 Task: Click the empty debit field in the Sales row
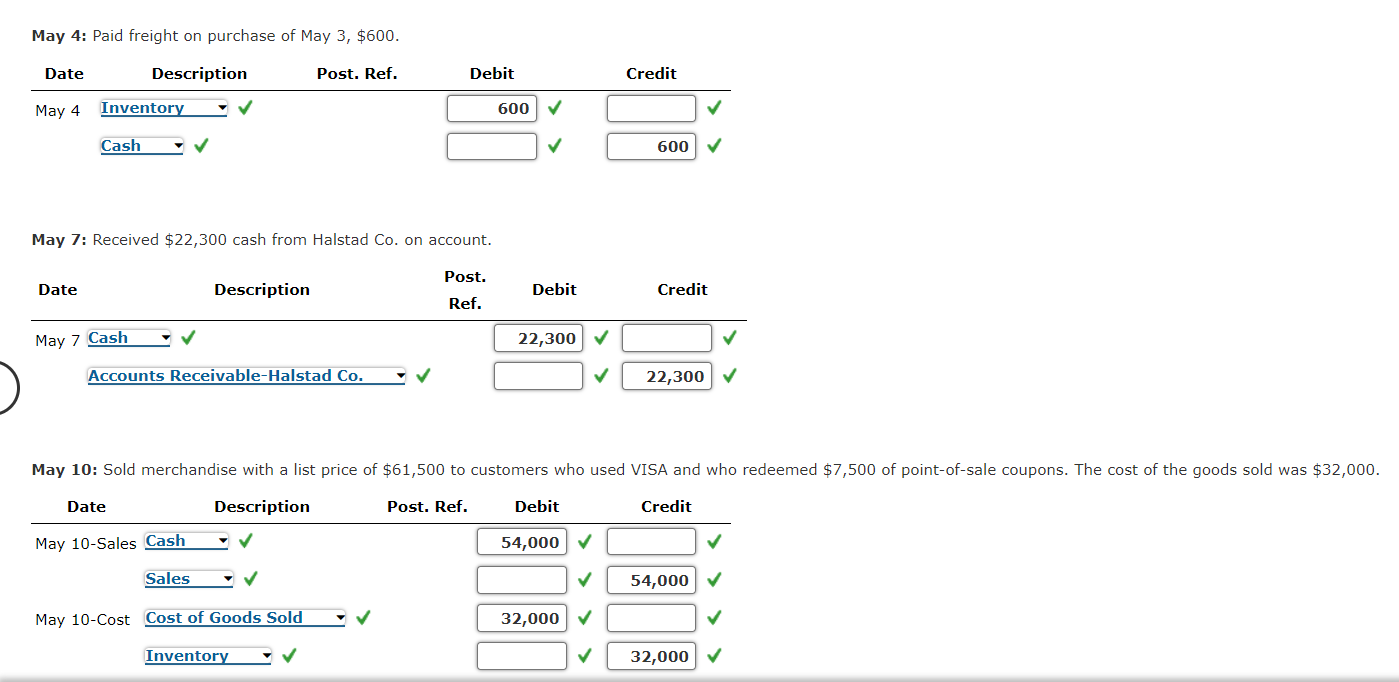click(521, 579)
